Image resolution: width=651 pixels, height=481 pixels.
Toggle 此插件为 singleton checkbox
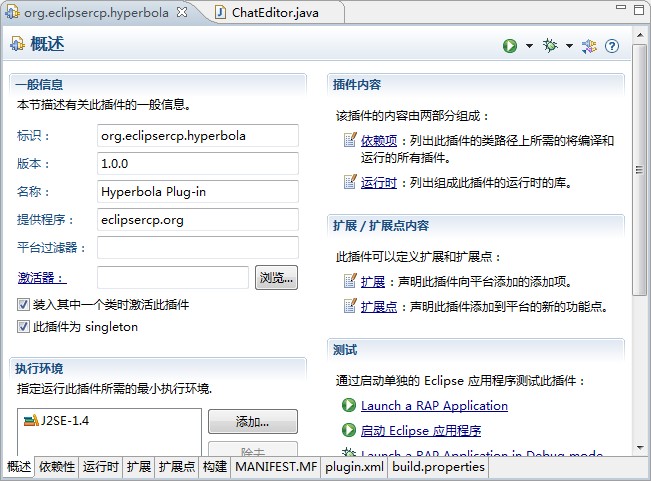click(x=23, y=327)
